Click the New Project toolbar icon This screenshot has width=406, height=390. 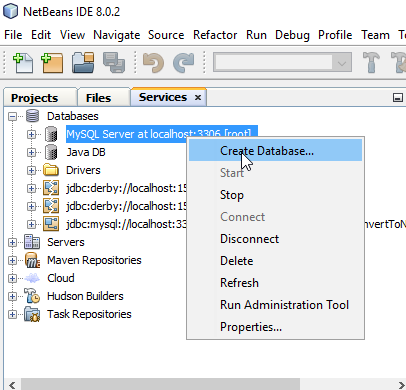[52, 63]
